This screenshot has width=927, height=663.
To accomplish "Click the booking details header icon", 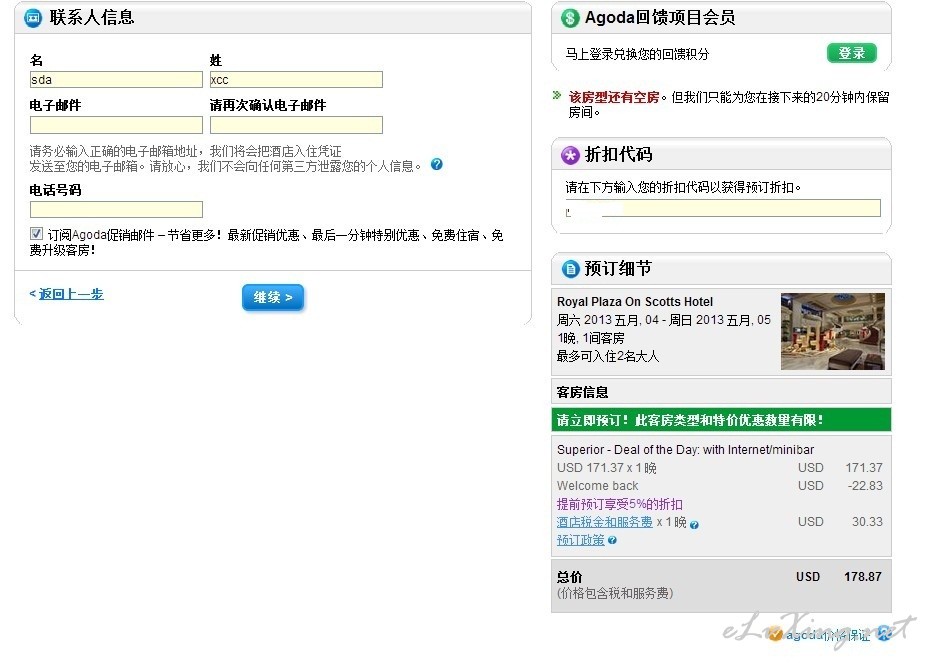I will point(570,269).
